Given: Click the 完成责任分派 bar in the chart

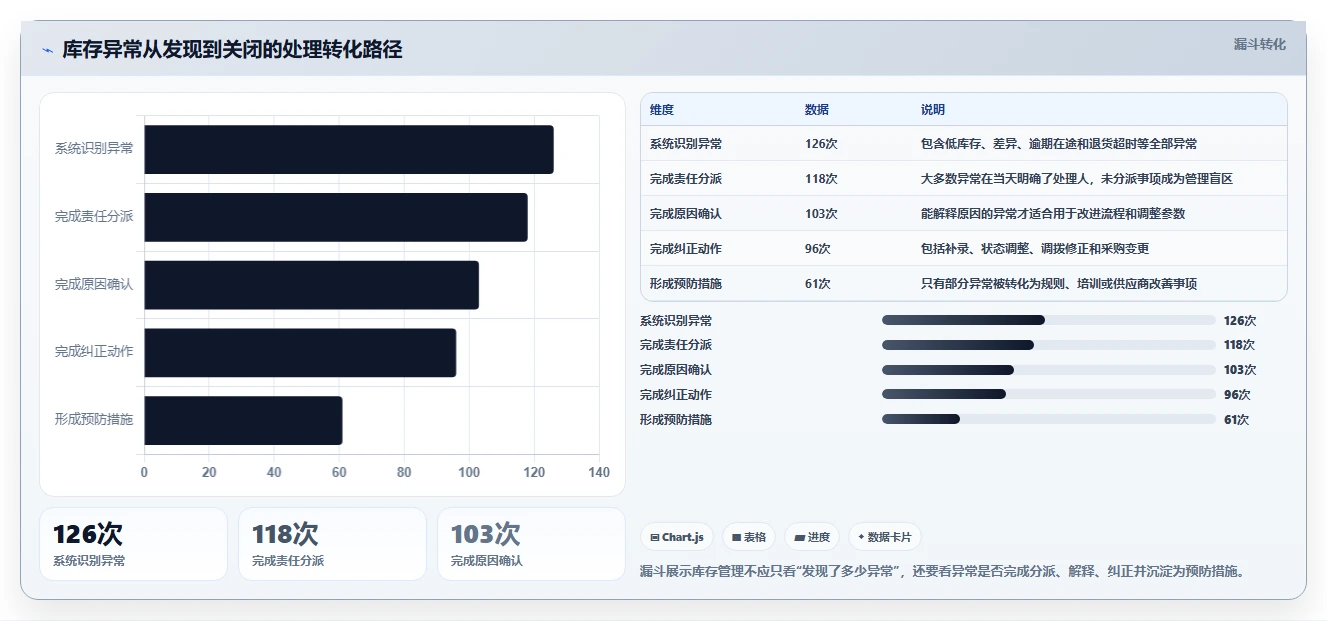Looking at the screenshot, I should (x=336, y=217).
